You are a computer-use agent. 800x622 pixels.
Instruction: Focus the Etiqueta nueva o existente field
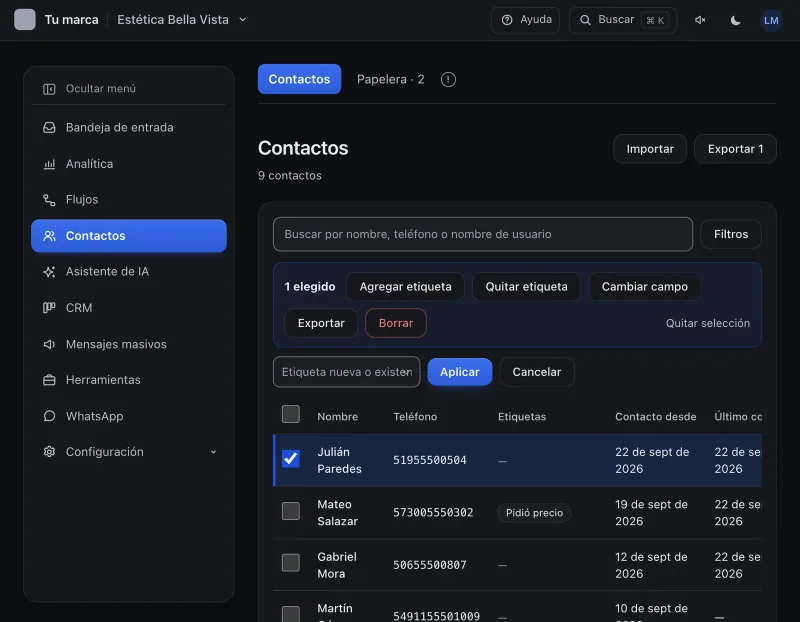pyautogui.click(x=346, y=372)
